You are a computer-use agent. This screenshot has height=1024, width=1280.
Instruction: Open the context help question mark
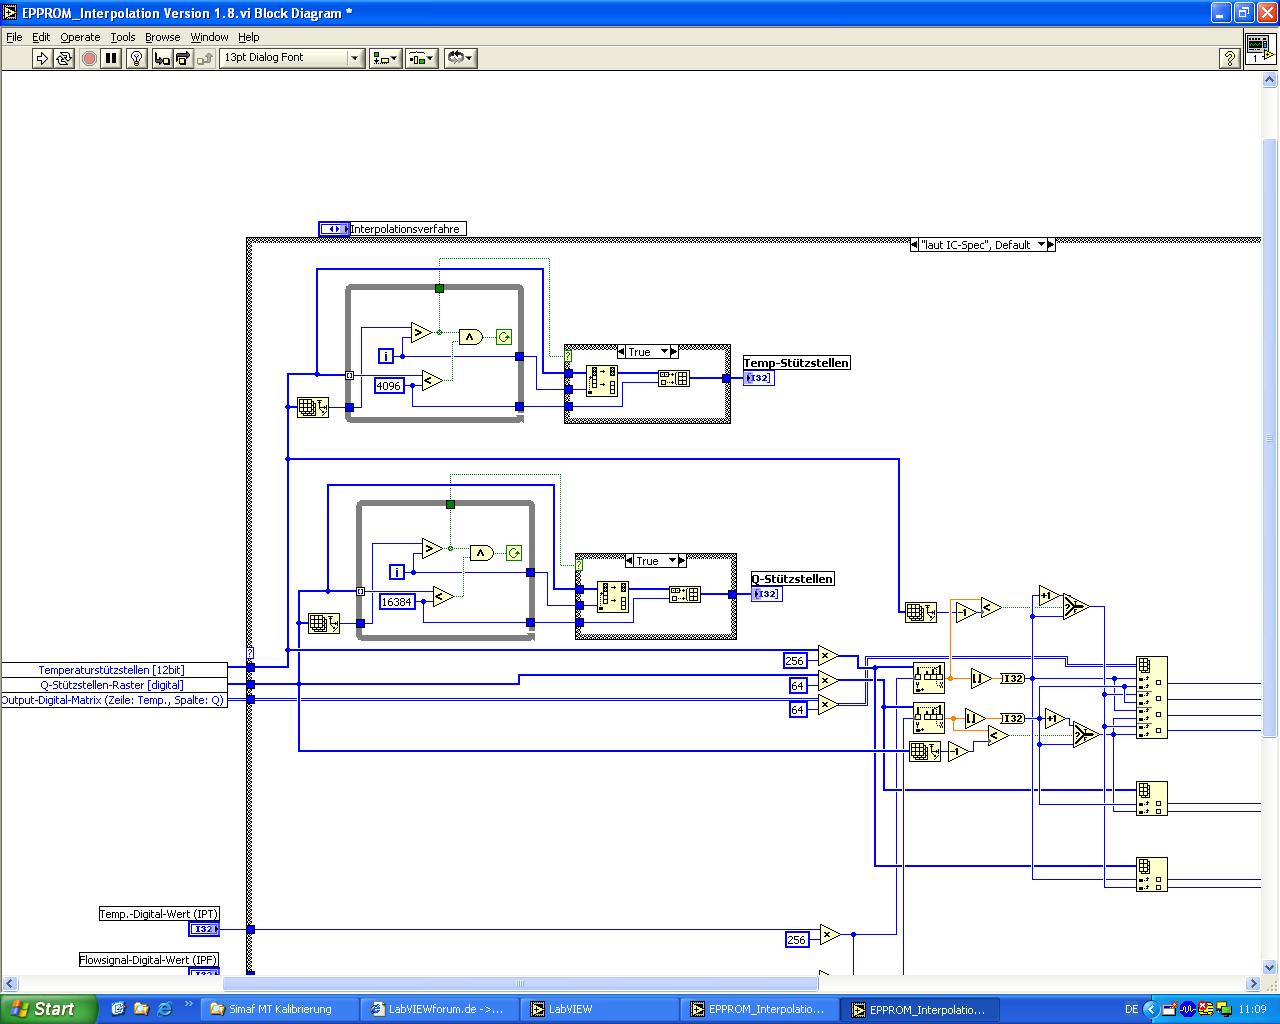pos(1230,58)
